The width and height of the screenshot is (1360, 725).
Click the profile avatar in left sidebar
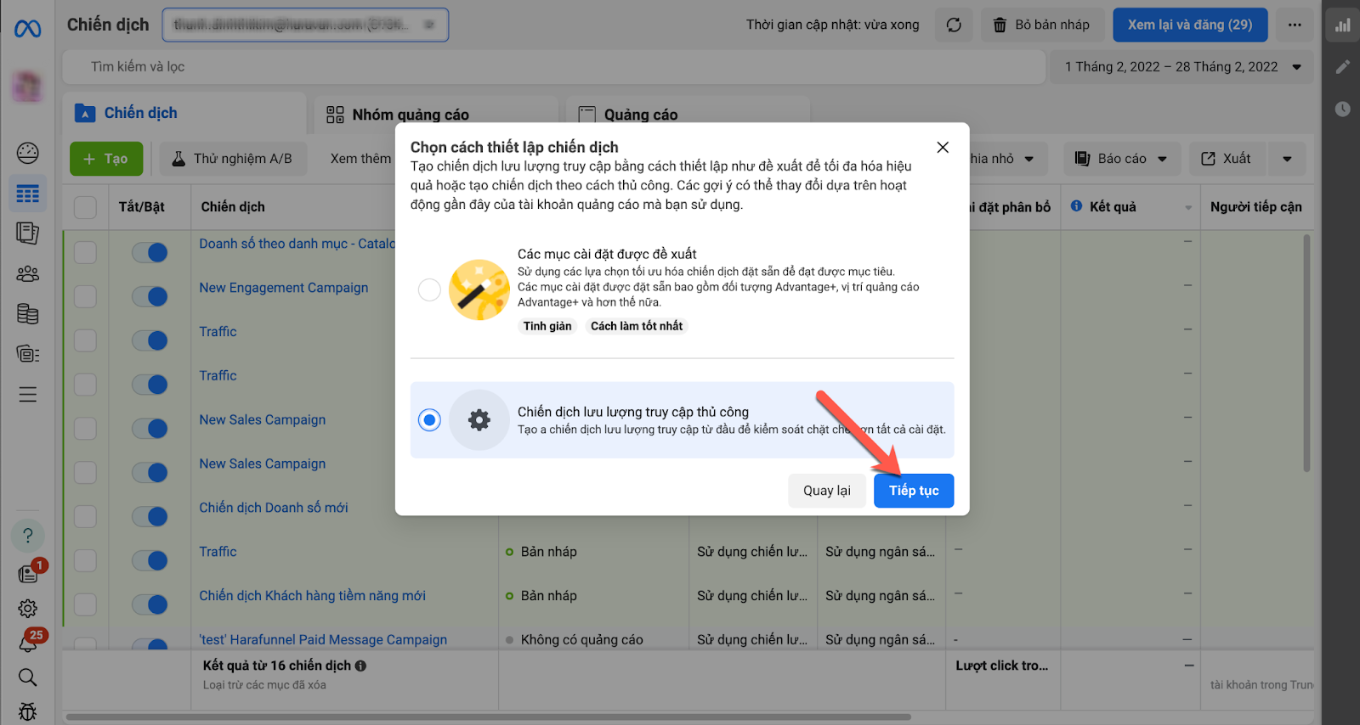pos(27,86)
